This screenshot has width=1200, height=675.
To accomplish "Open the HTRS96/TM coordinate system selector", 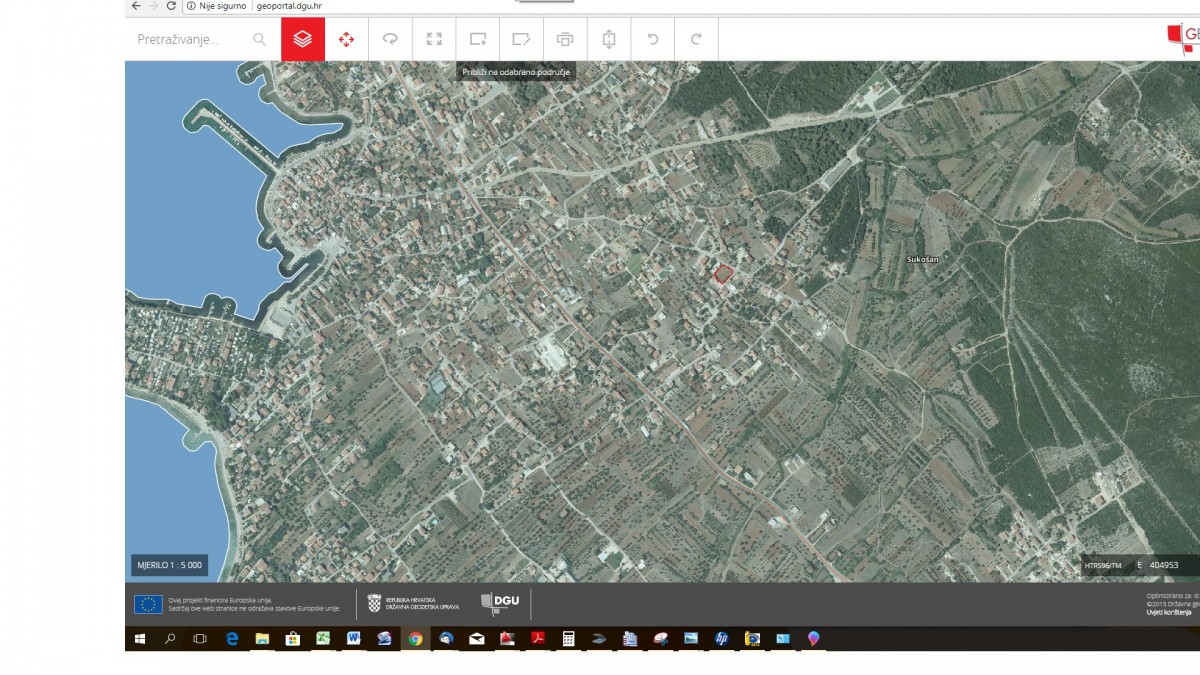I will [x=1104, y=566].
